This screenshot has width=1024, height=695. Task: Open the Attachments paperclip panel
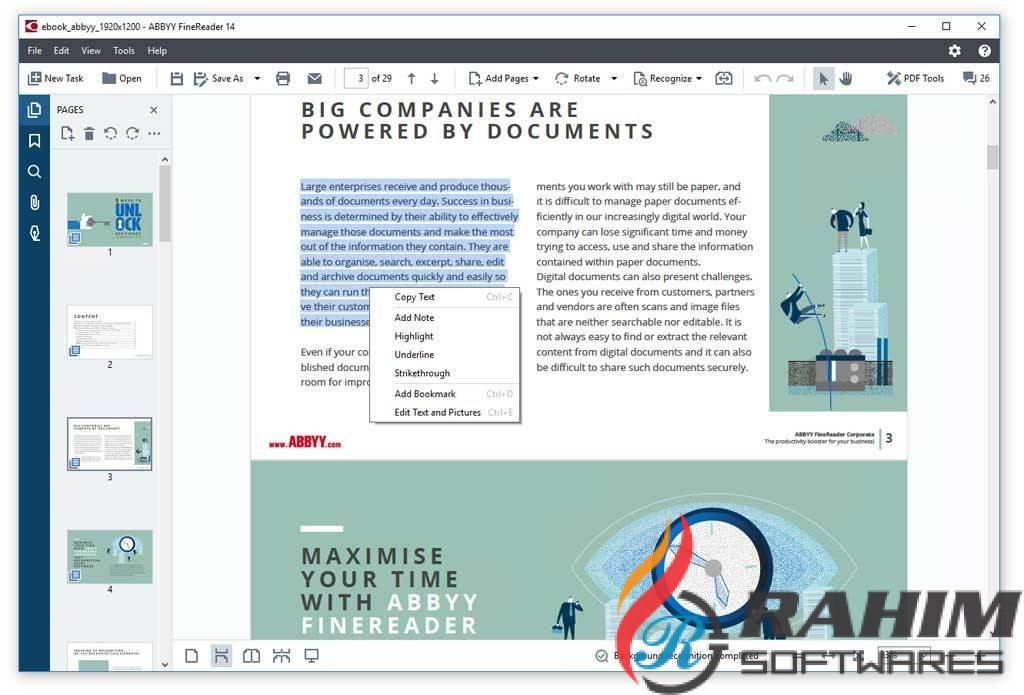[34, 203]
